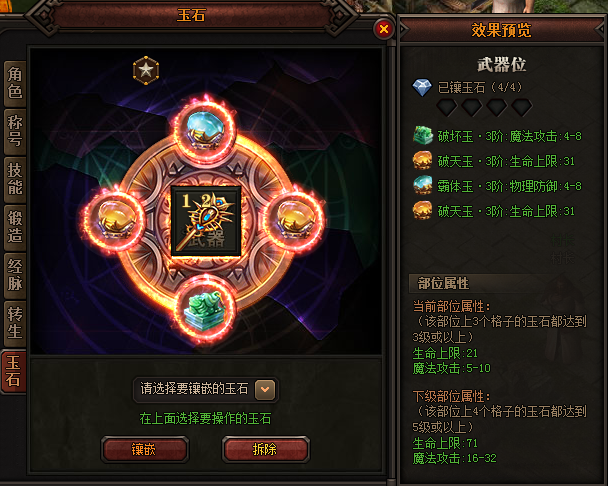Close the 玉石 panel with red X
608x486 pixels.
384,29
